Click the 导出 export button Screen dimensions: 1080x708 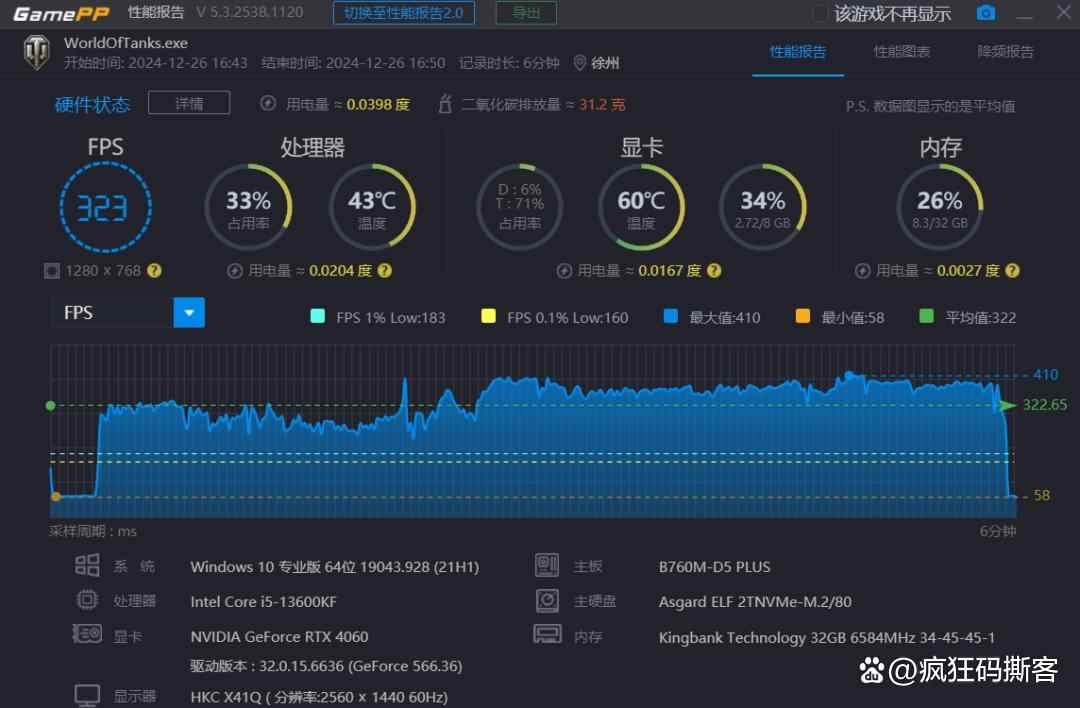coord(526,13)
